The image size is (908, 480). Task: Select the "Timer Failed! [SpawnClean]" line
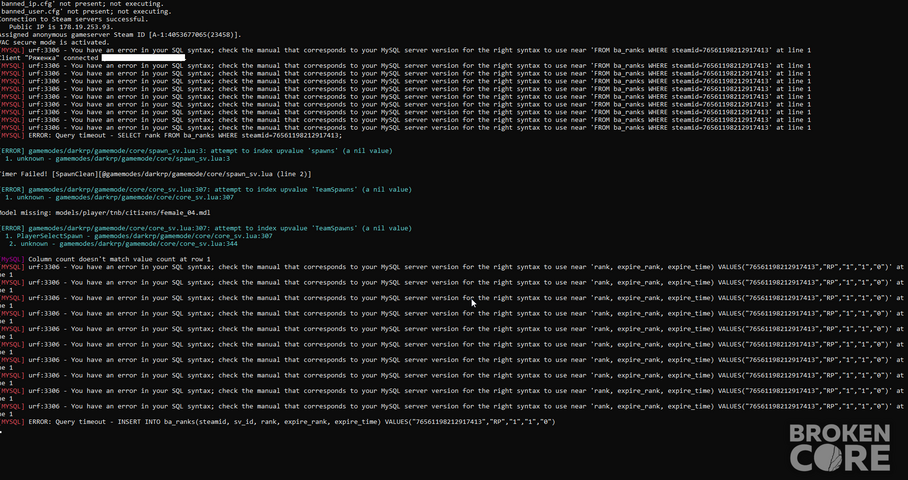[x=156, y=174]
